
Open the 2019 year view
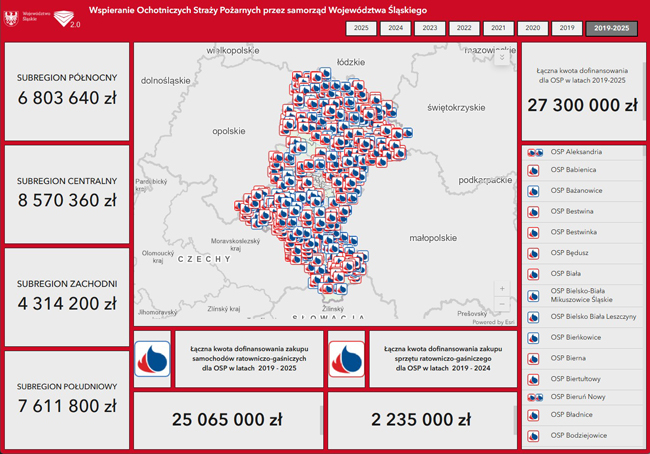coord(567,28)
